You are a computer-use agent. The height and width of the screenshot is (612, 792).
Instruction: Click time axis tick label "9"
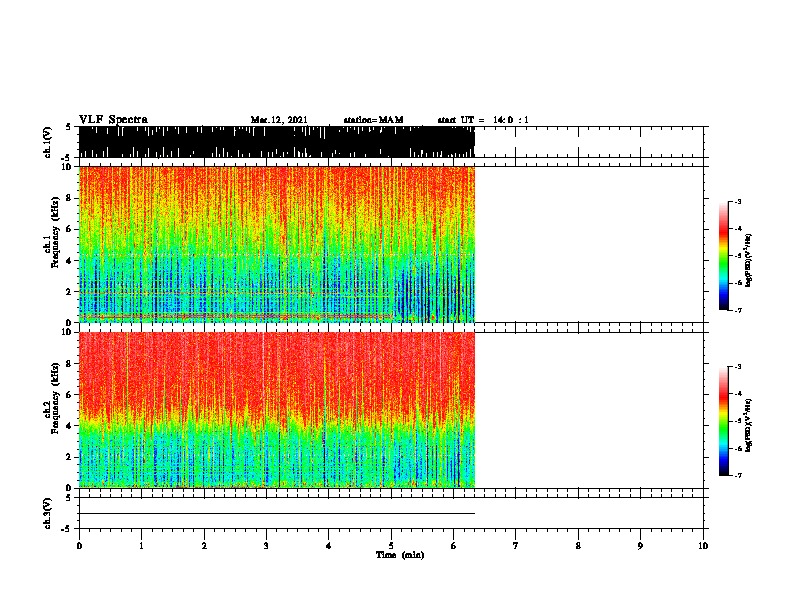[640, 546]
